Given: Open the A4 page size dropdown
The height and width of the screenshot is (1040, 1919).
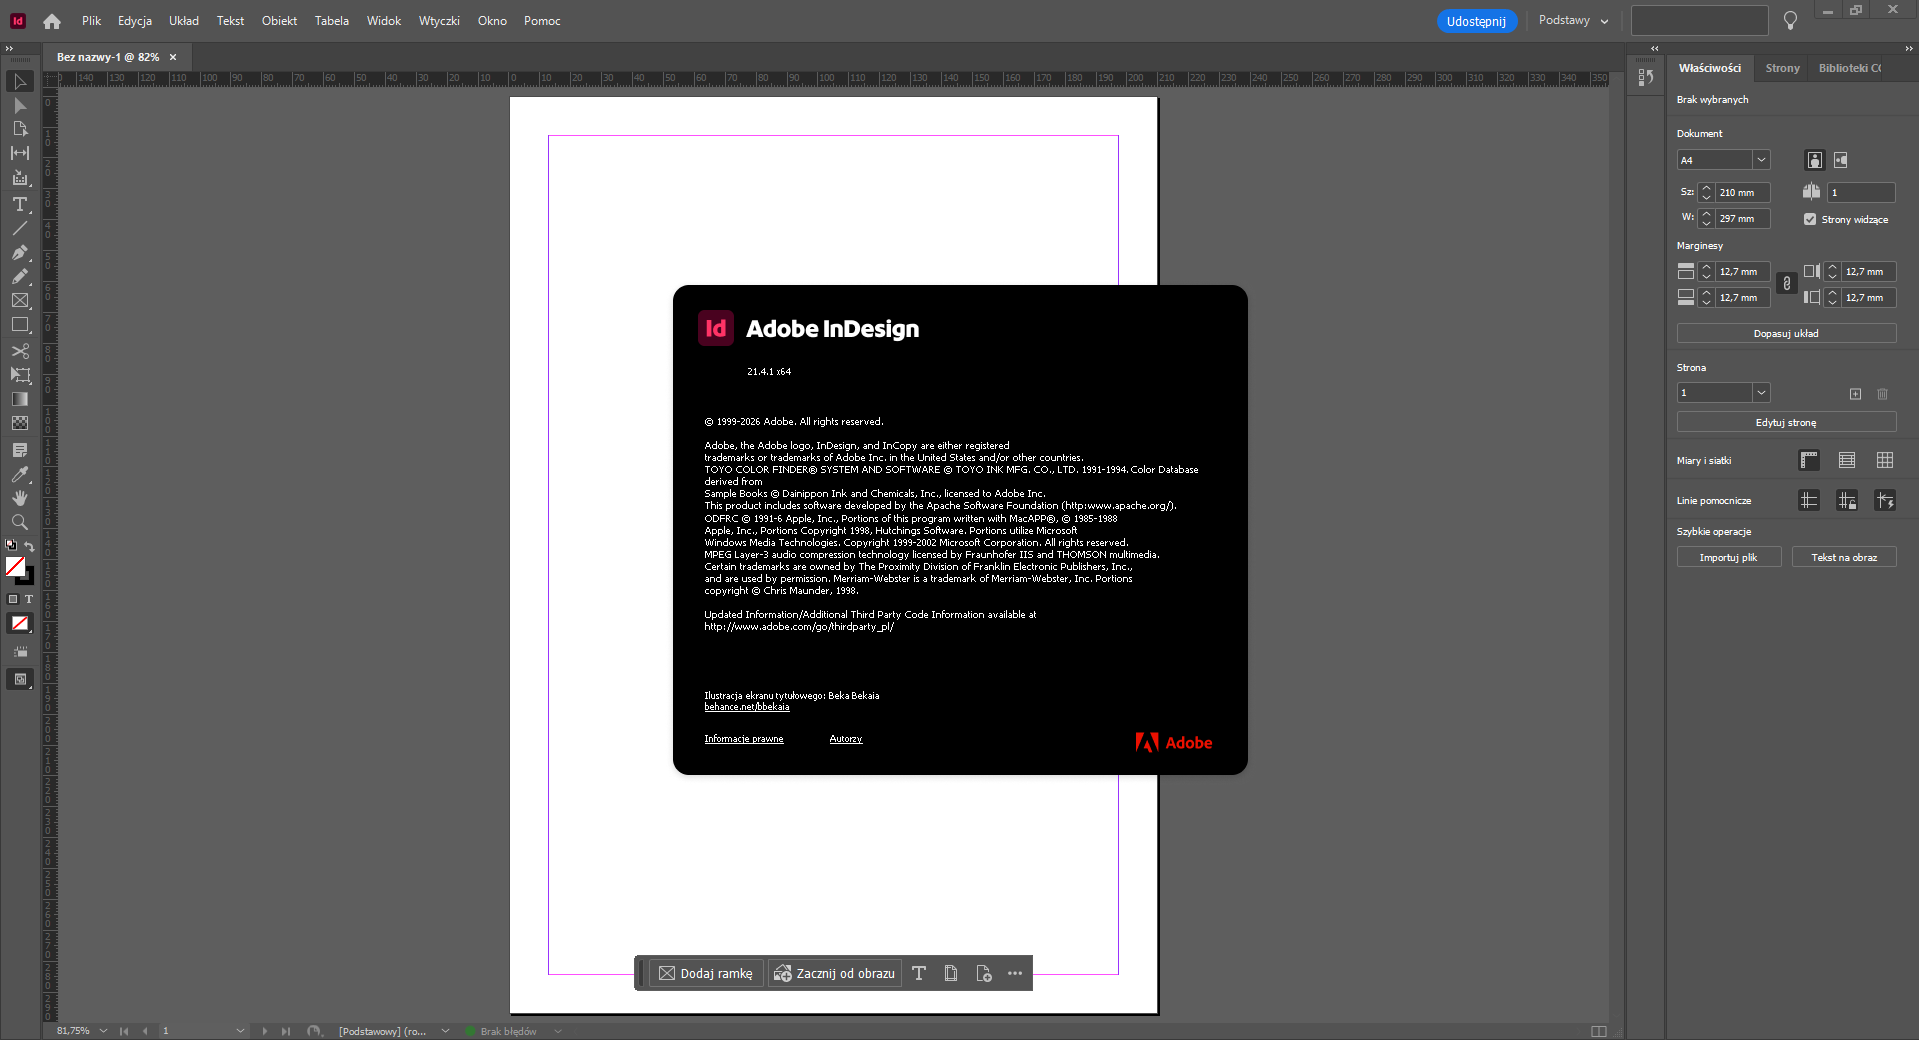Looking at the screenshot, I should tap(1761, 160).
